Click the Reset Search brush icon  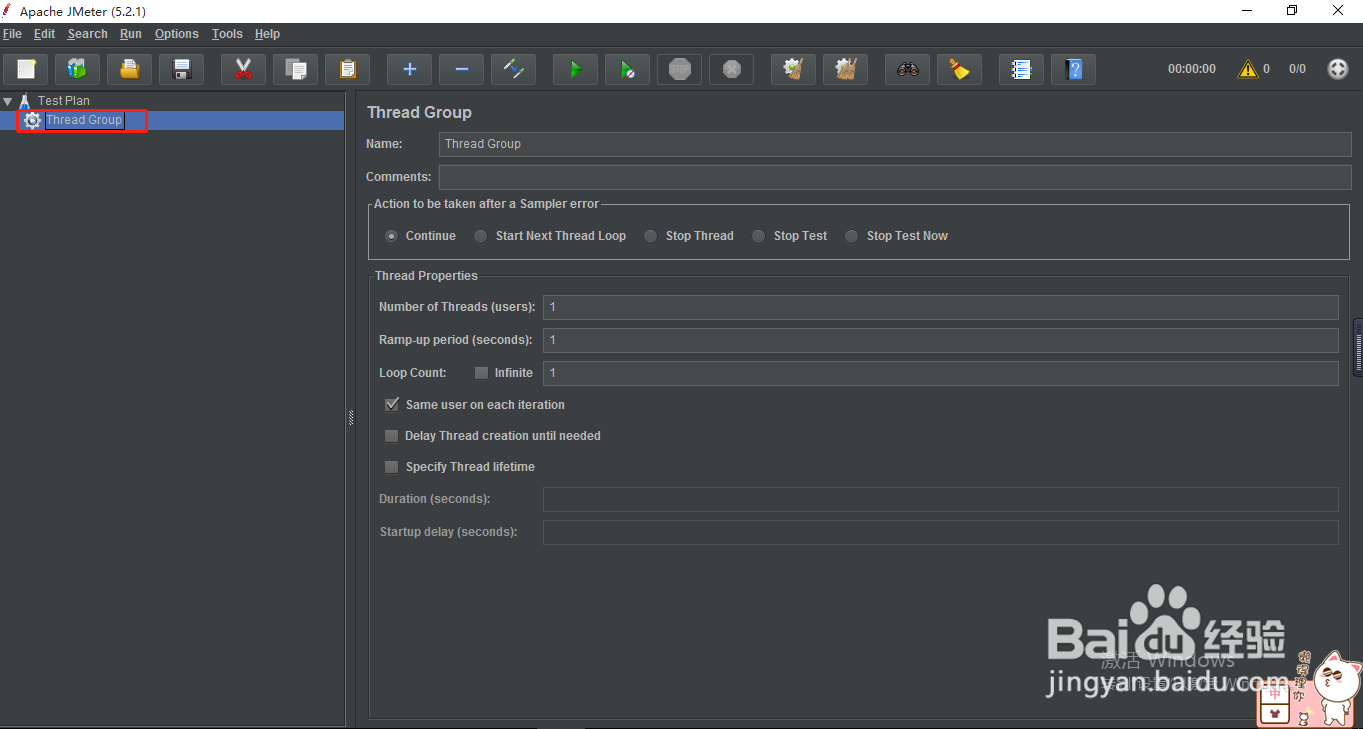pos(959,69)
